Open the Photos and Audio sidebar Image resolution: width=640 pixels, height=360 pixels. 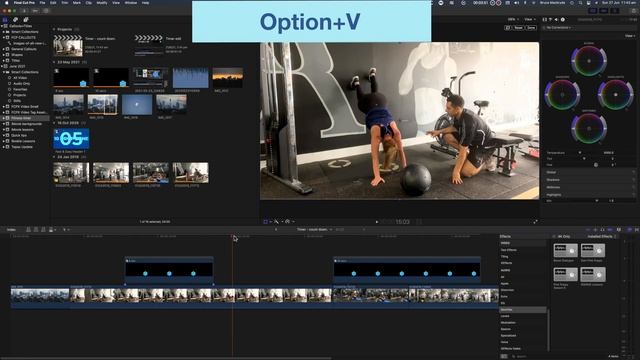pos(15,19)
